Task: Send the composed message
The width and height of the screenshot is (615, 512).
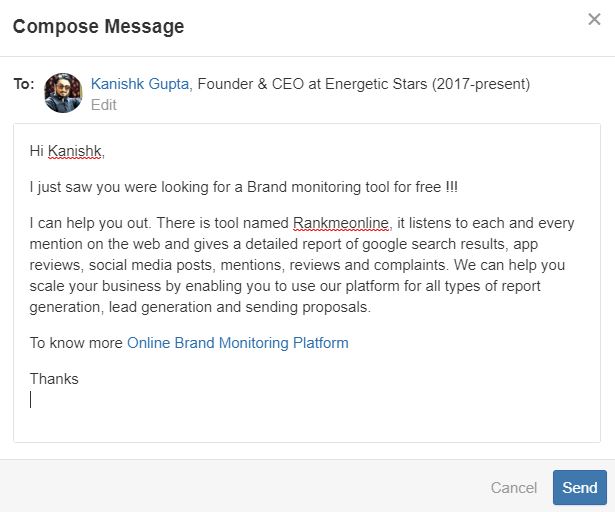Action: [x=580, y=488]
